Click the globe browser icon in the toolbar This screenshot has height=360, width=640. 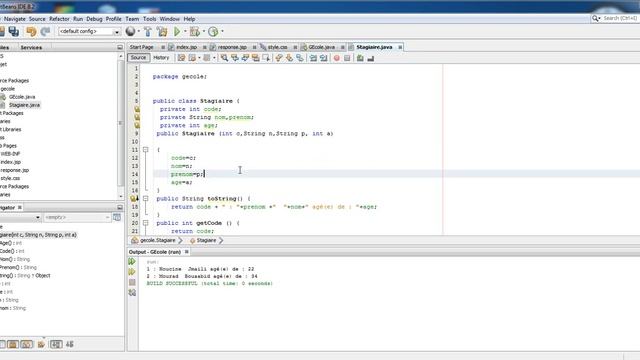point(130,31)
